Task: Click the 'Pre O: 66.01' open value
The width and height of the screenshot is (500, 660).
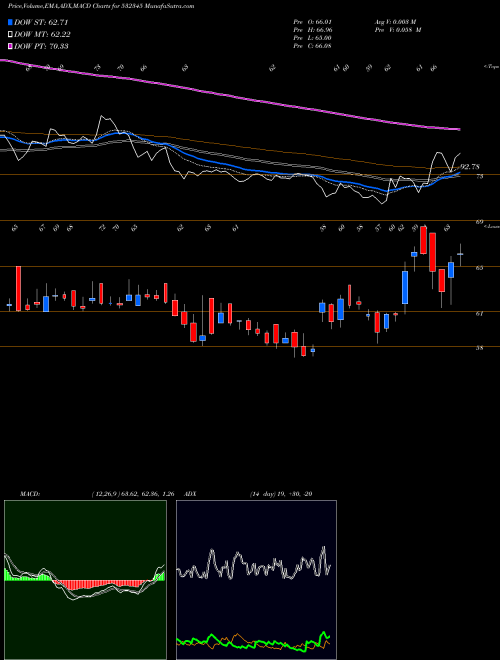Action: 313,22
